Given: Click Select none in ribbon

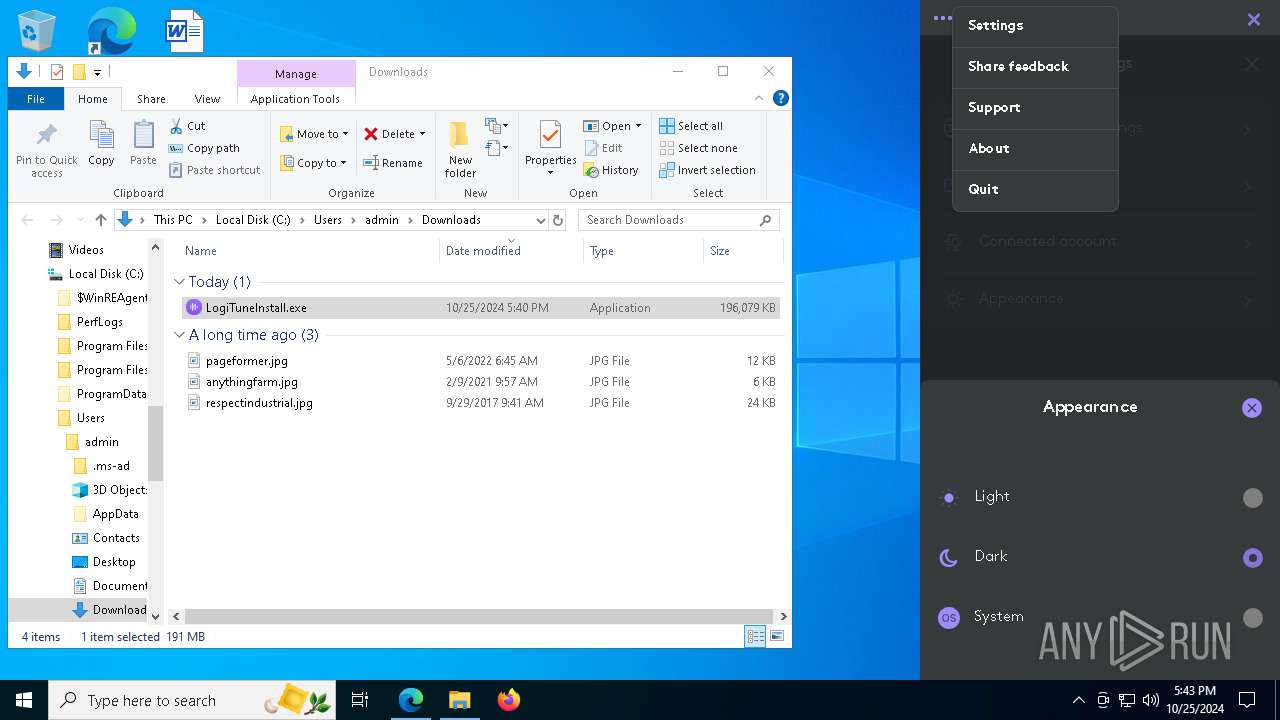Looking at the screenshot, I should point(698,148).
